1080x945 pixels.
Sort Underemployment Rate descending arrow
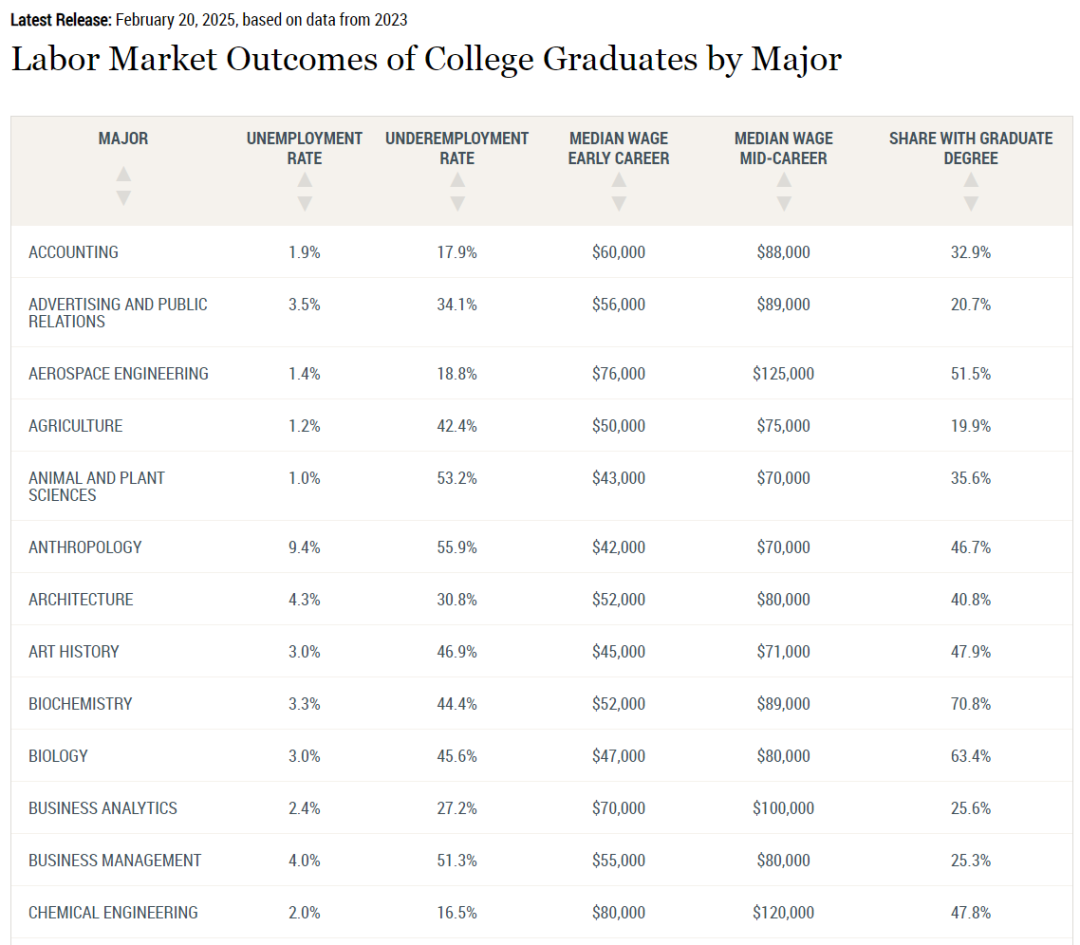pos(457,203)
